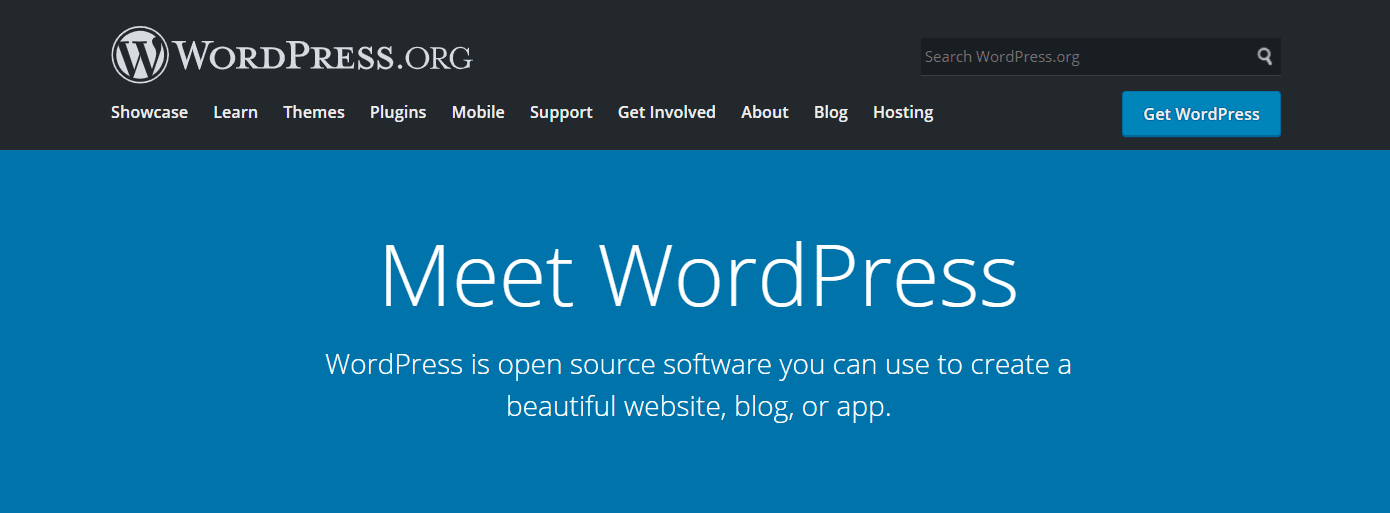The image size is (1390, 513).
Task: Select Hosting in the navigation menu
Action: tap(903, 112)
